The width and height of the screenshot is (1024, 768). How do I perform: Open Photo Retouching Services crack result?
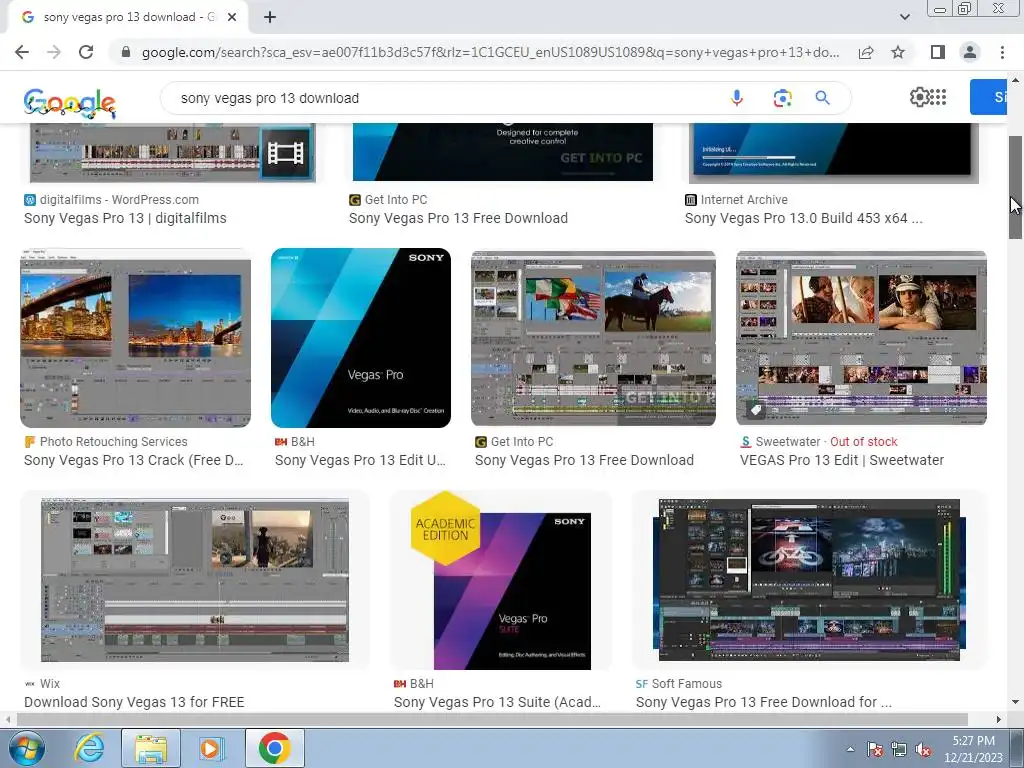[x=134, y=460]
